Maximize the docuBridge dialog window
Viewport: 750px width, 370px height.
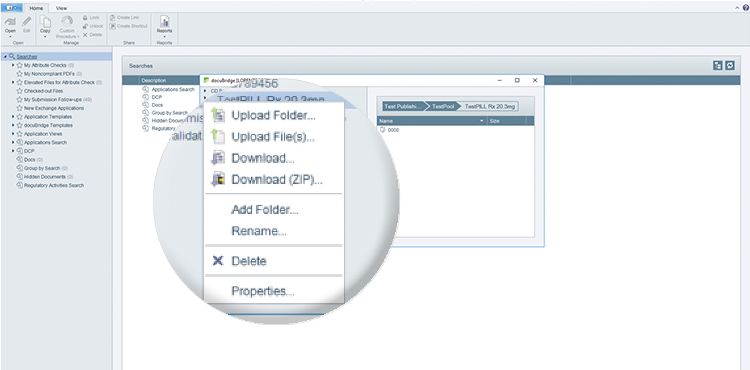517,80
